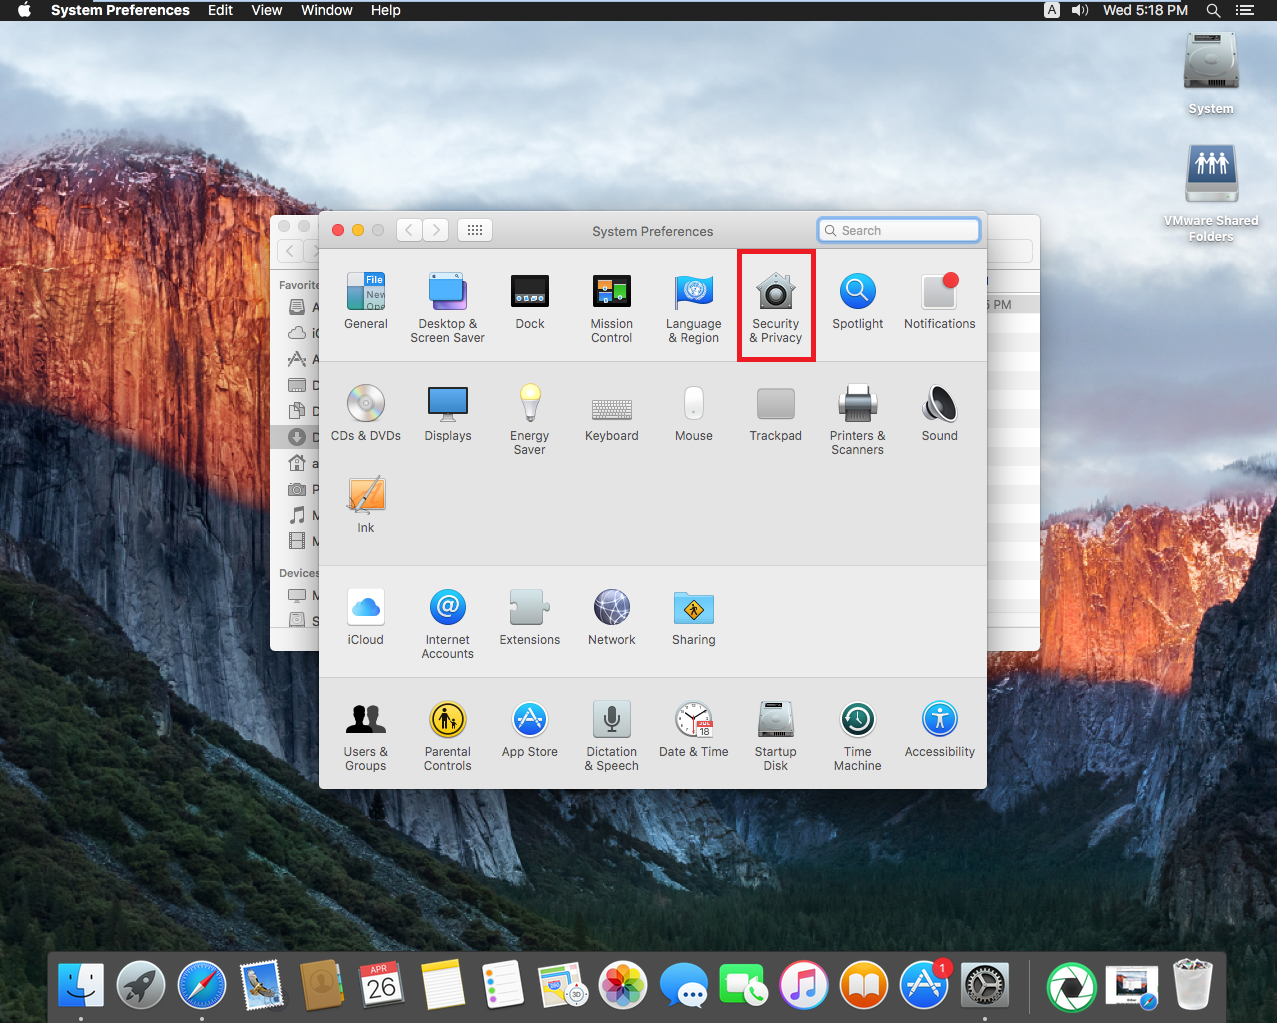The height and width of the screenshot is (1023, 1277).
Task: Open the Apple menu
Action: 25,10
